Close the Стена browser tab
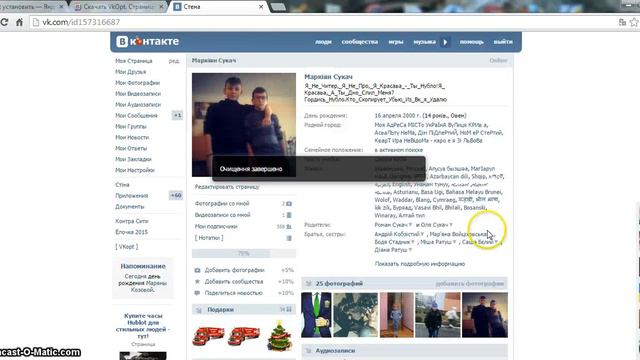Image resolution: width=640 pixels, height=360 pixels. coord(261,7)
